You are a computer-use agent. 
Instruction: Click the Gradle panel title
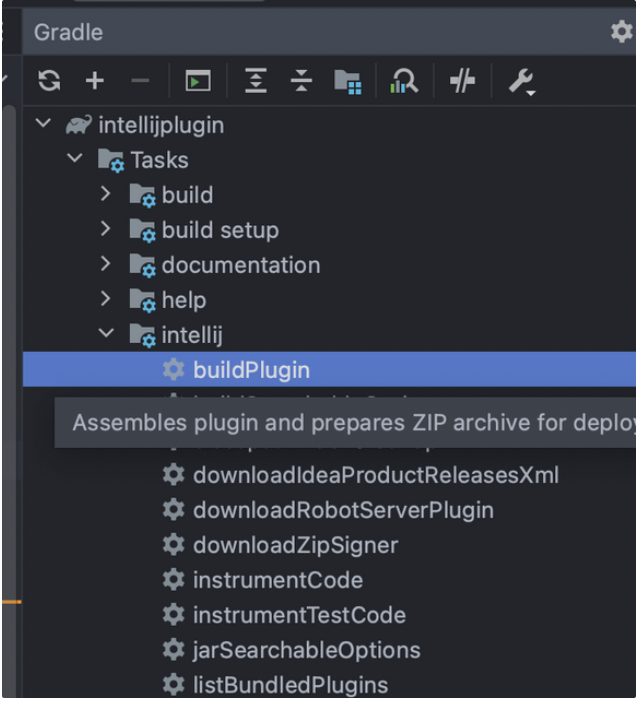coord(68,33)
